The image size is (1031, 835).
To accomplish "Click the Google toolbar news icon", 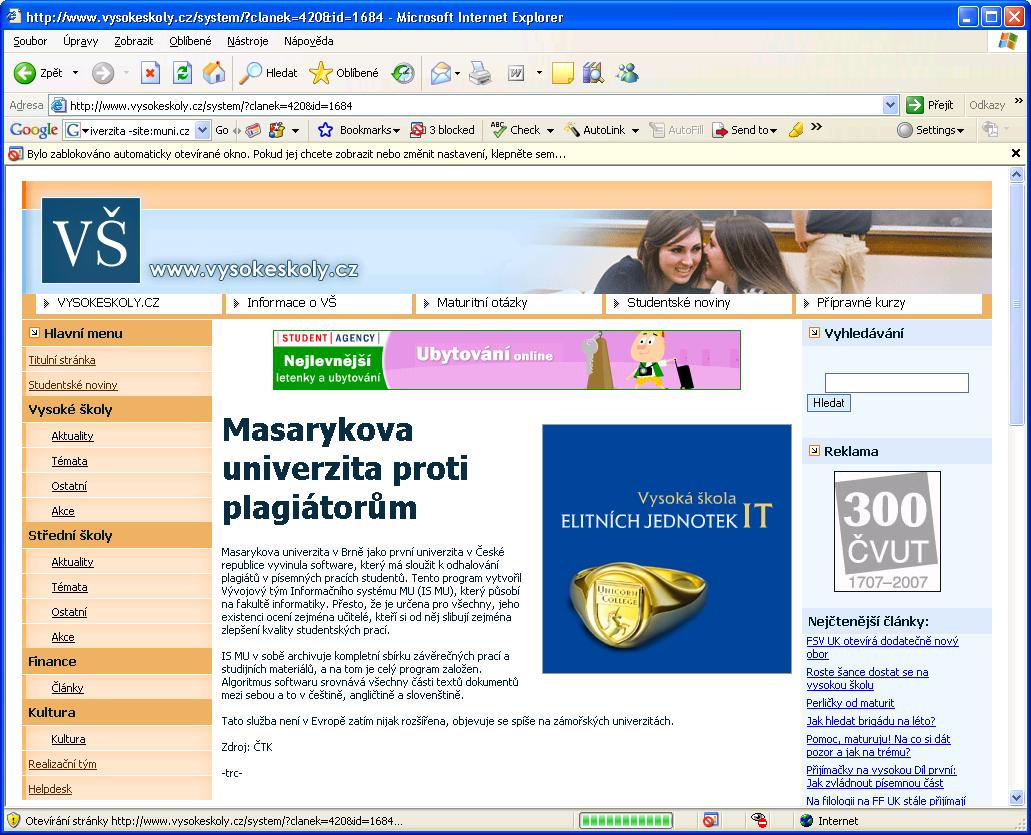I will (253, 130).
